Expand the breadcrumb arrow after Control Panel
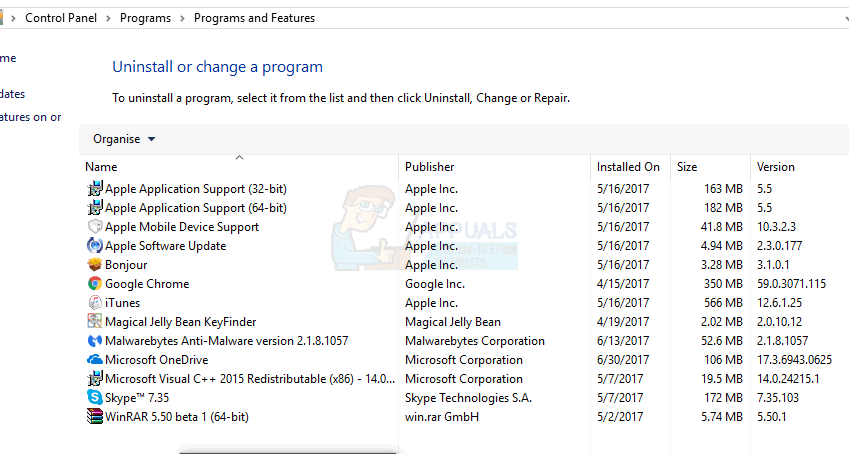 [x=109, y=18]
